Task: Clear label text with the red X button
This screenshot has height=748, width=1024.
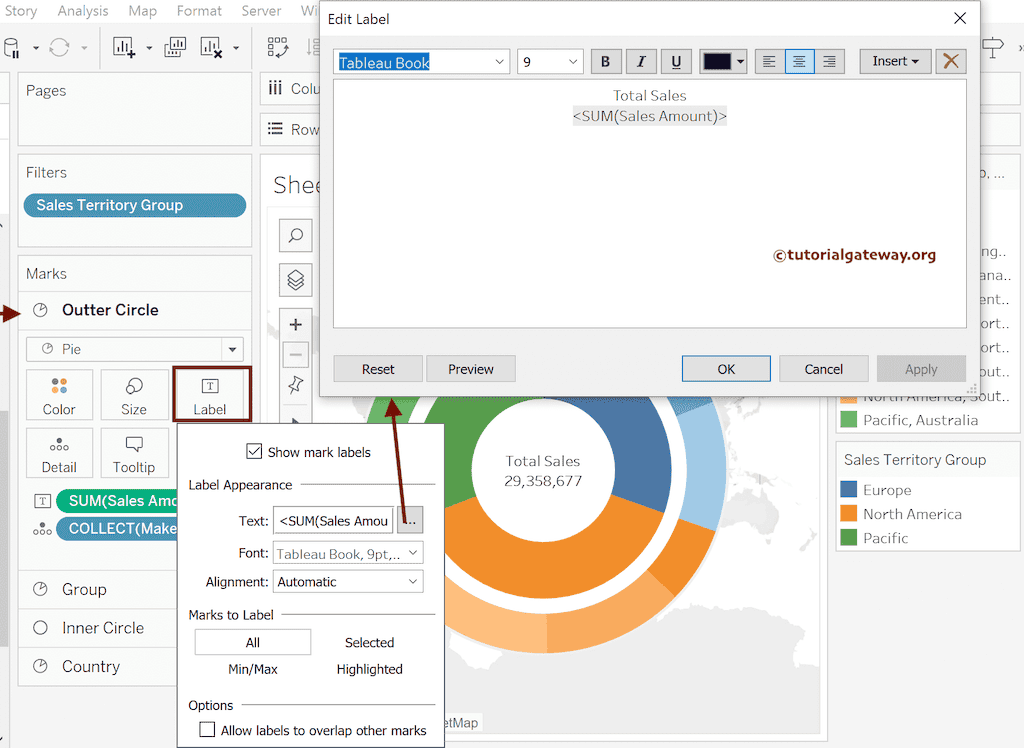Action: (x=951, y=61)
